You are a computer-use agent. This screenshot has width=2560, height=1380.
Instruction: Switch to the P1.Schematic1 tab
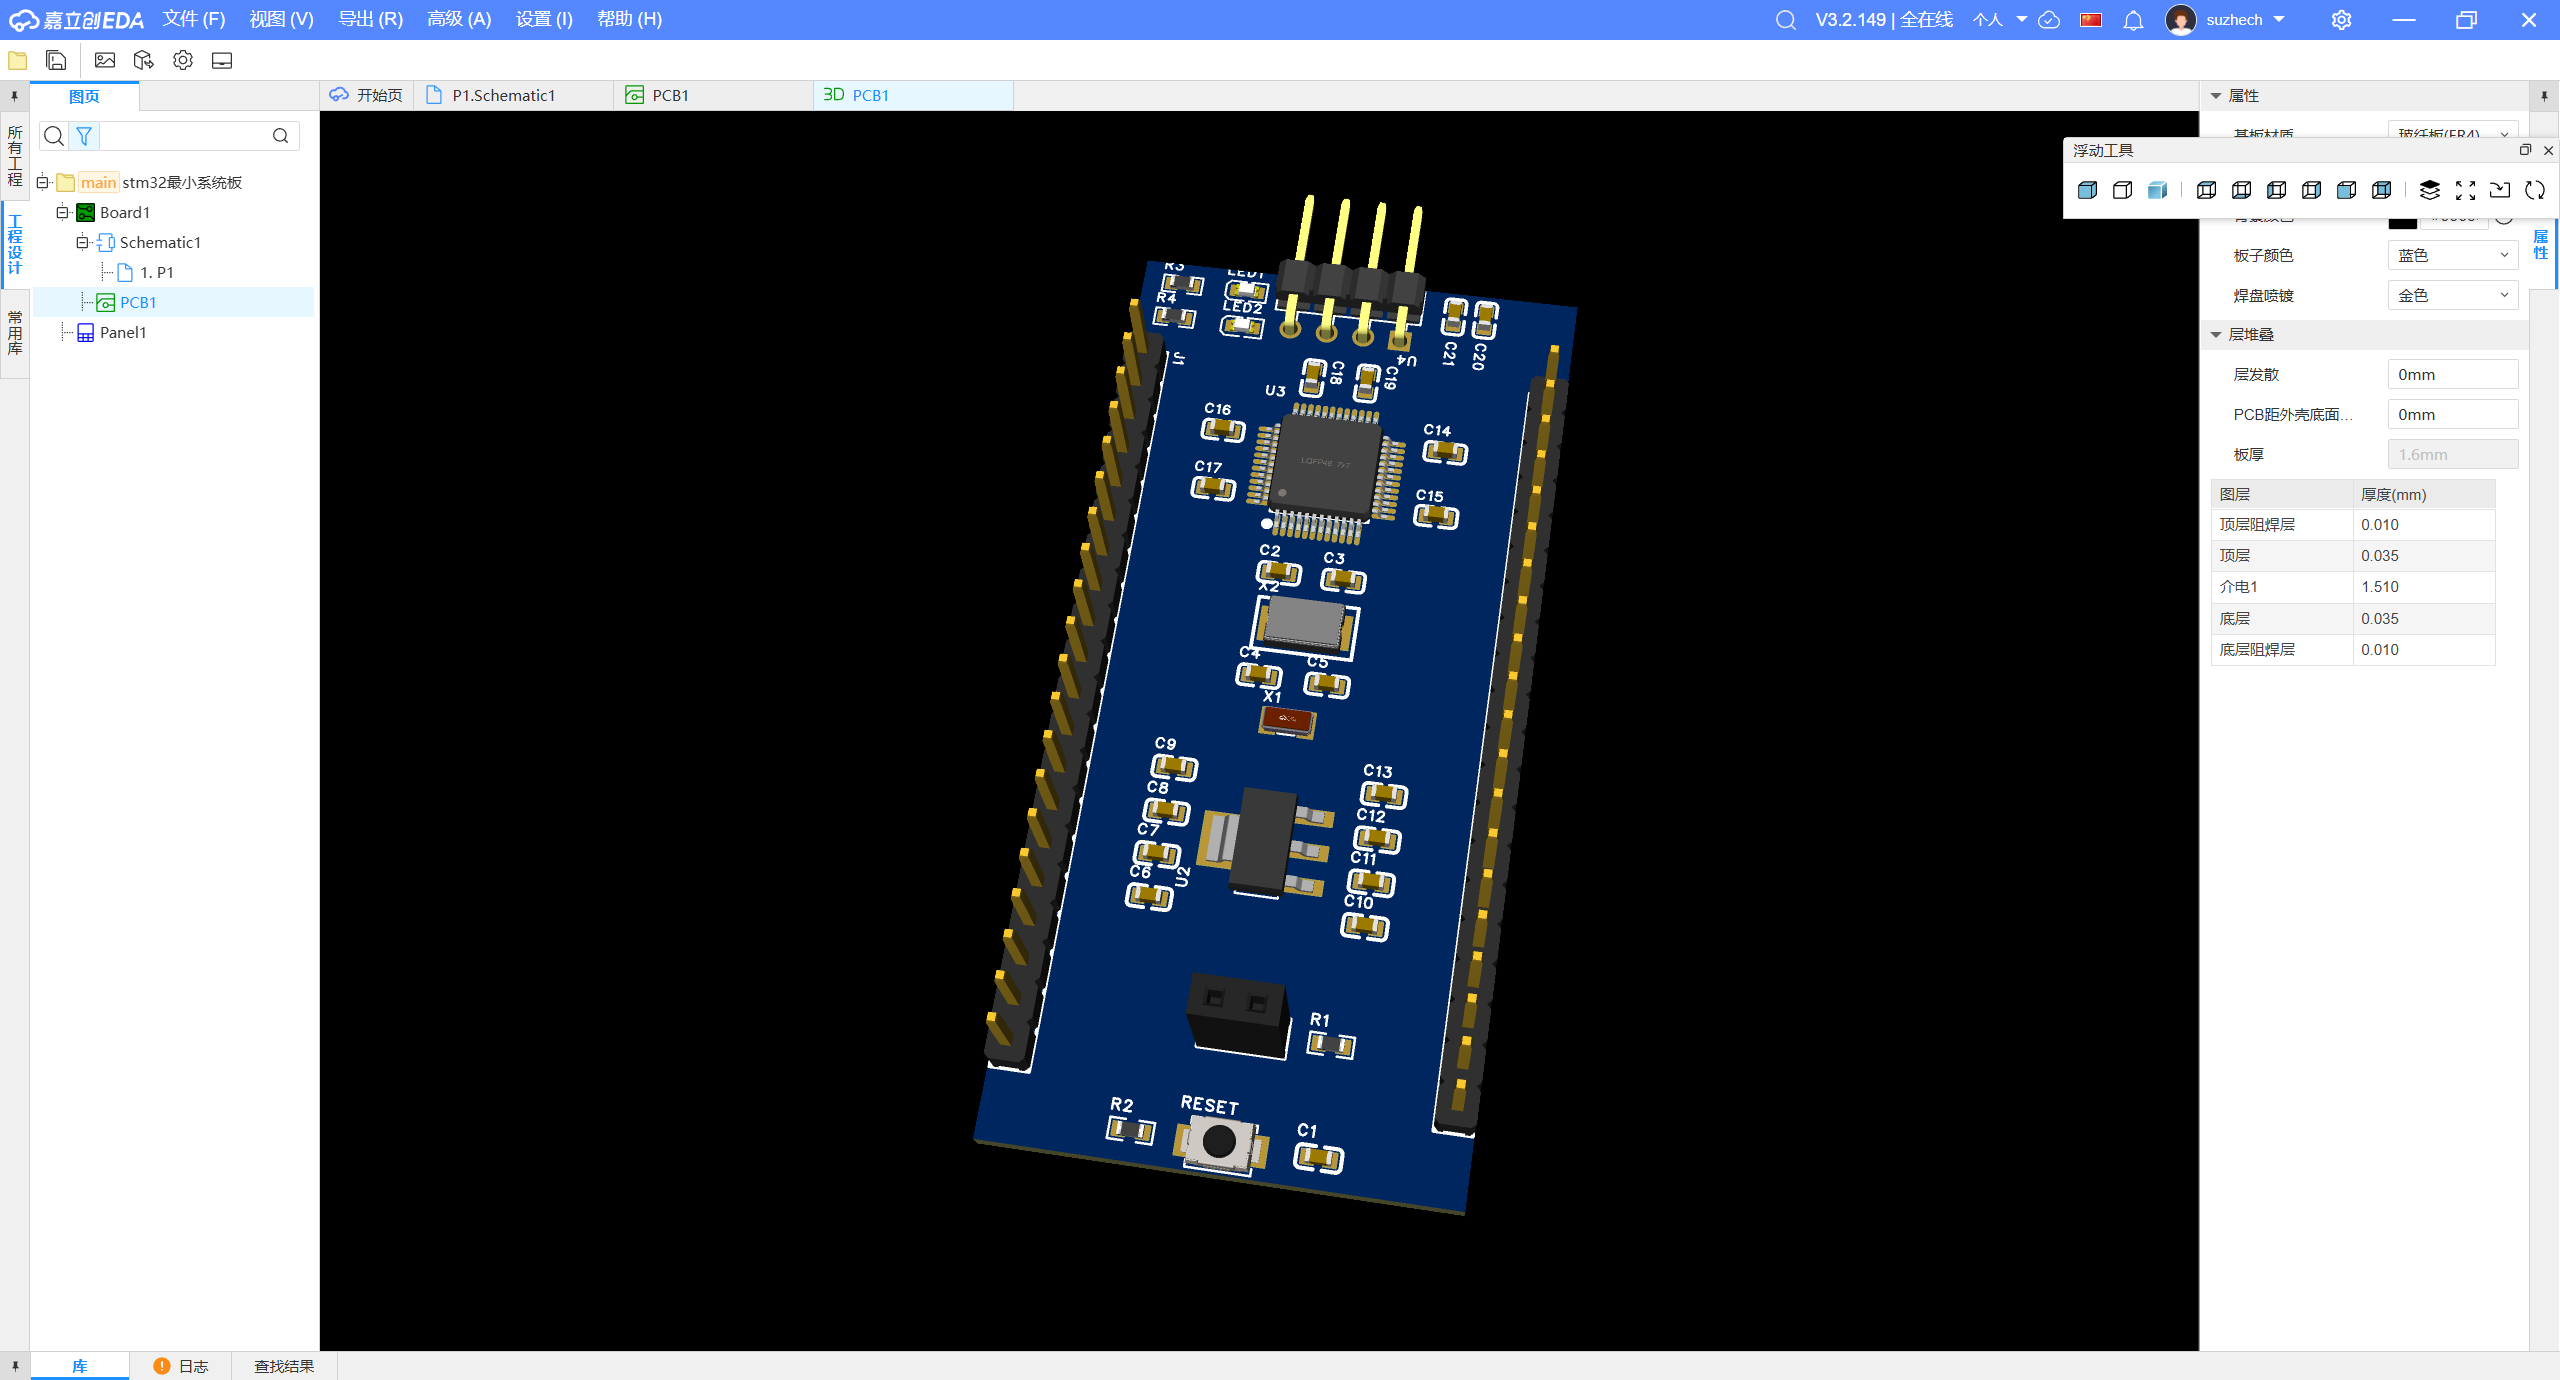coord(514,95)
